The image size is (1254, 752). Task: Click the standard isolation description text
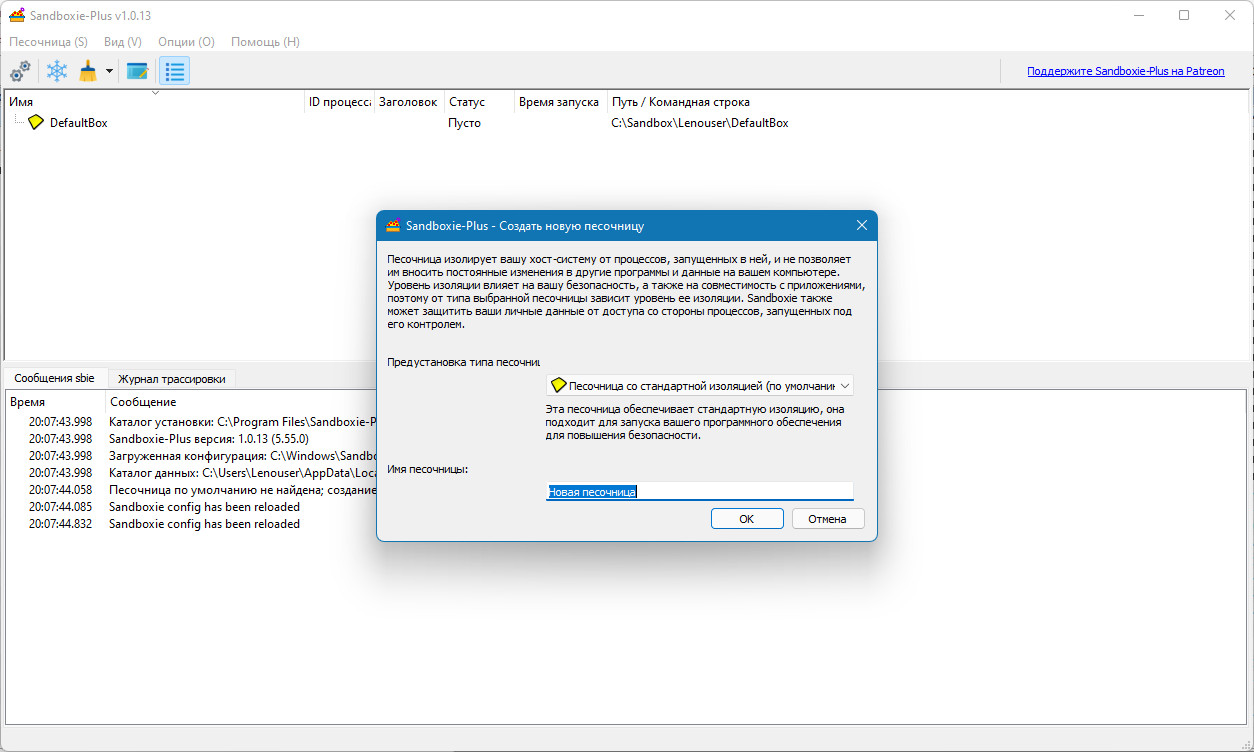click(x=696, y=422)
